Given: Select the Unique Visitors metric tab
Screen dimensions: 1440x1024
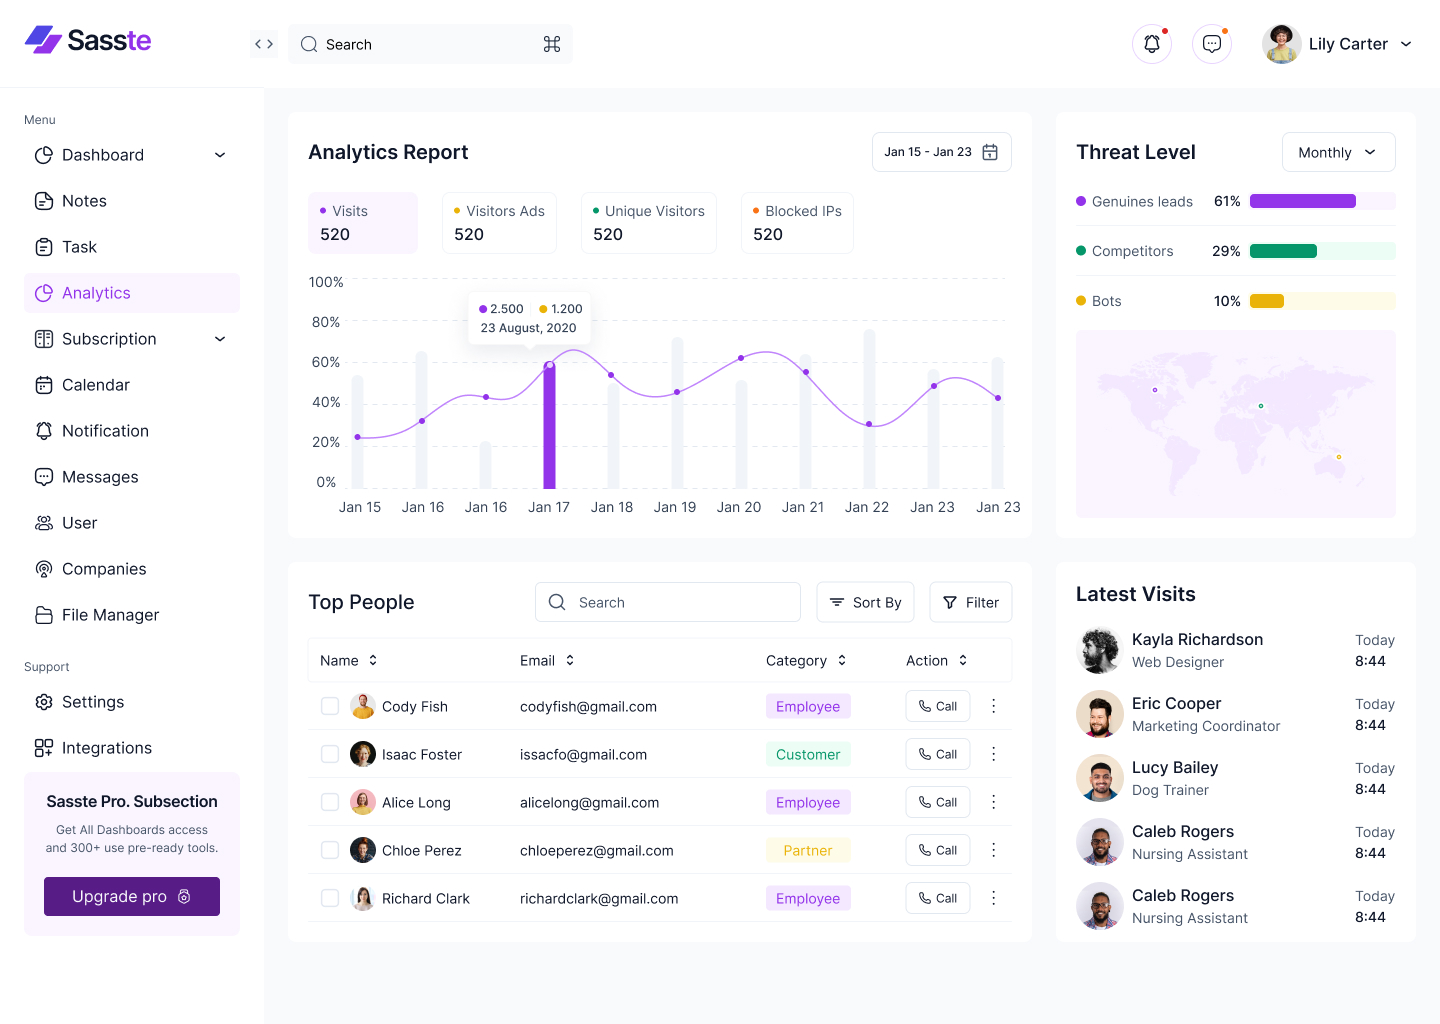Looking at the screenshot, I should click(x=648, y=222).
